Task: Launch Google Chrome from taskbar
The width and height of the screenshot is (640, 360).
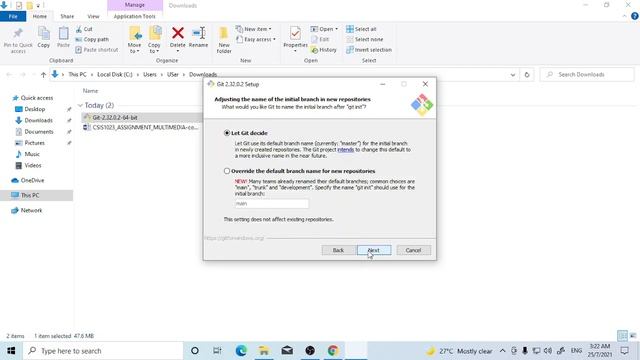Action: (333, 351)
